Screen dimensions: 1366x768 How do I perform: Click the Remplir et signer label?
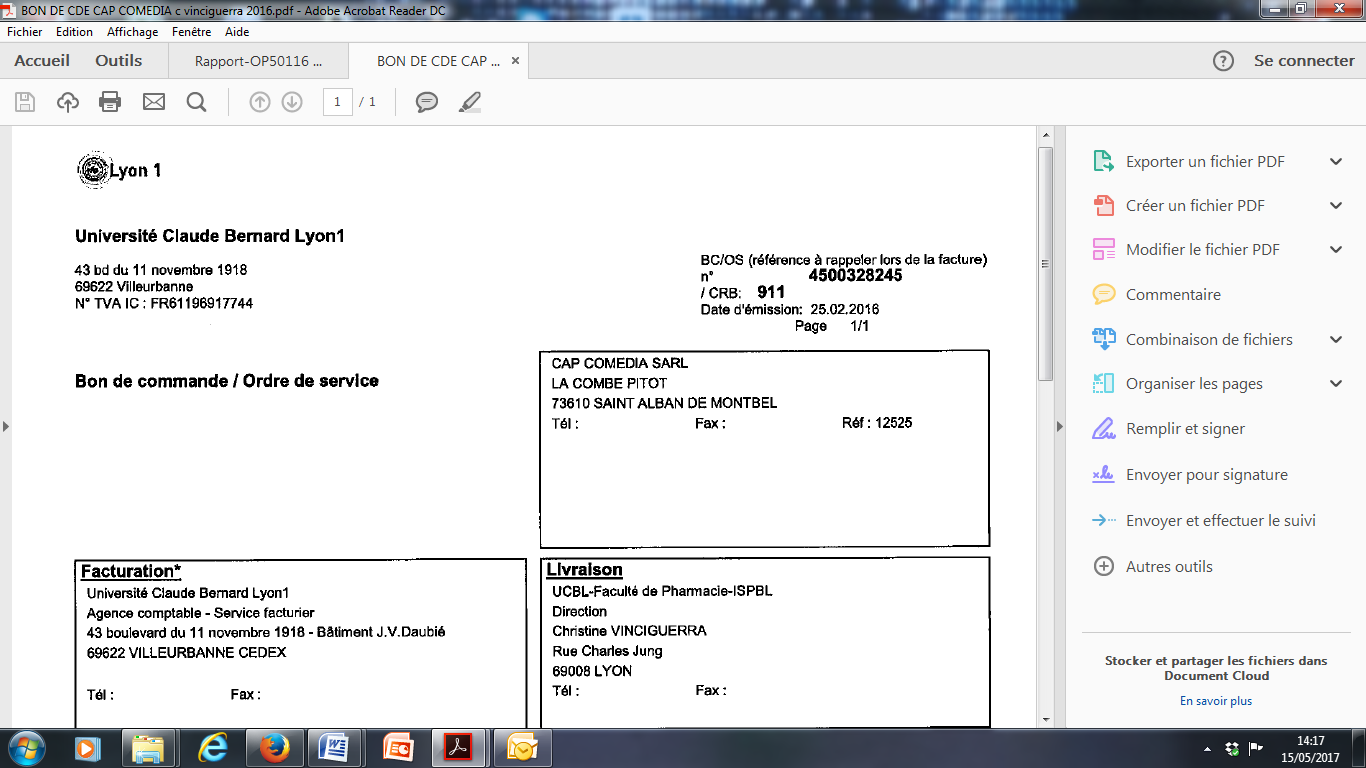pos(1185,428)
